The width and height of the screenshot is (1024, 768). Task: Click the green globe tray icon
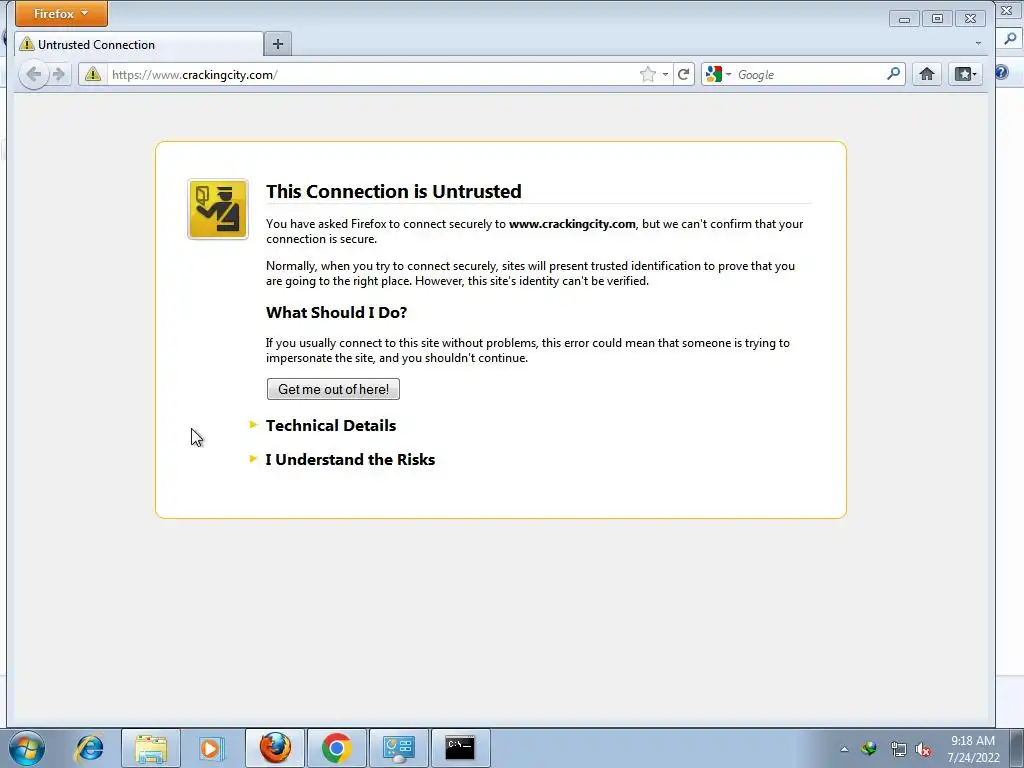(869, 749)
